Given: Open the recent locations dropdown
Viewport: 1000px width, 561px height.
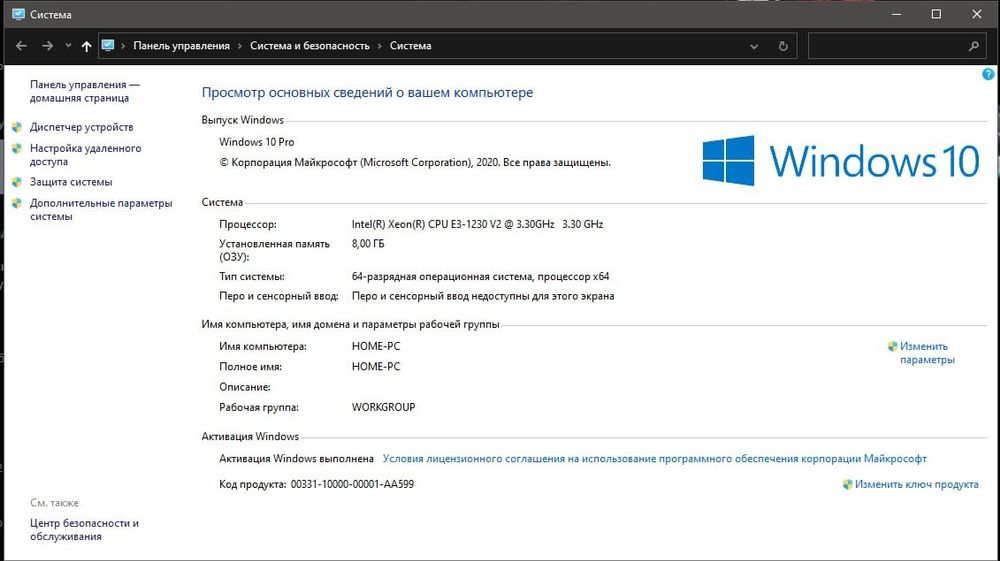Looking at the screenshot, I should 68,46.
